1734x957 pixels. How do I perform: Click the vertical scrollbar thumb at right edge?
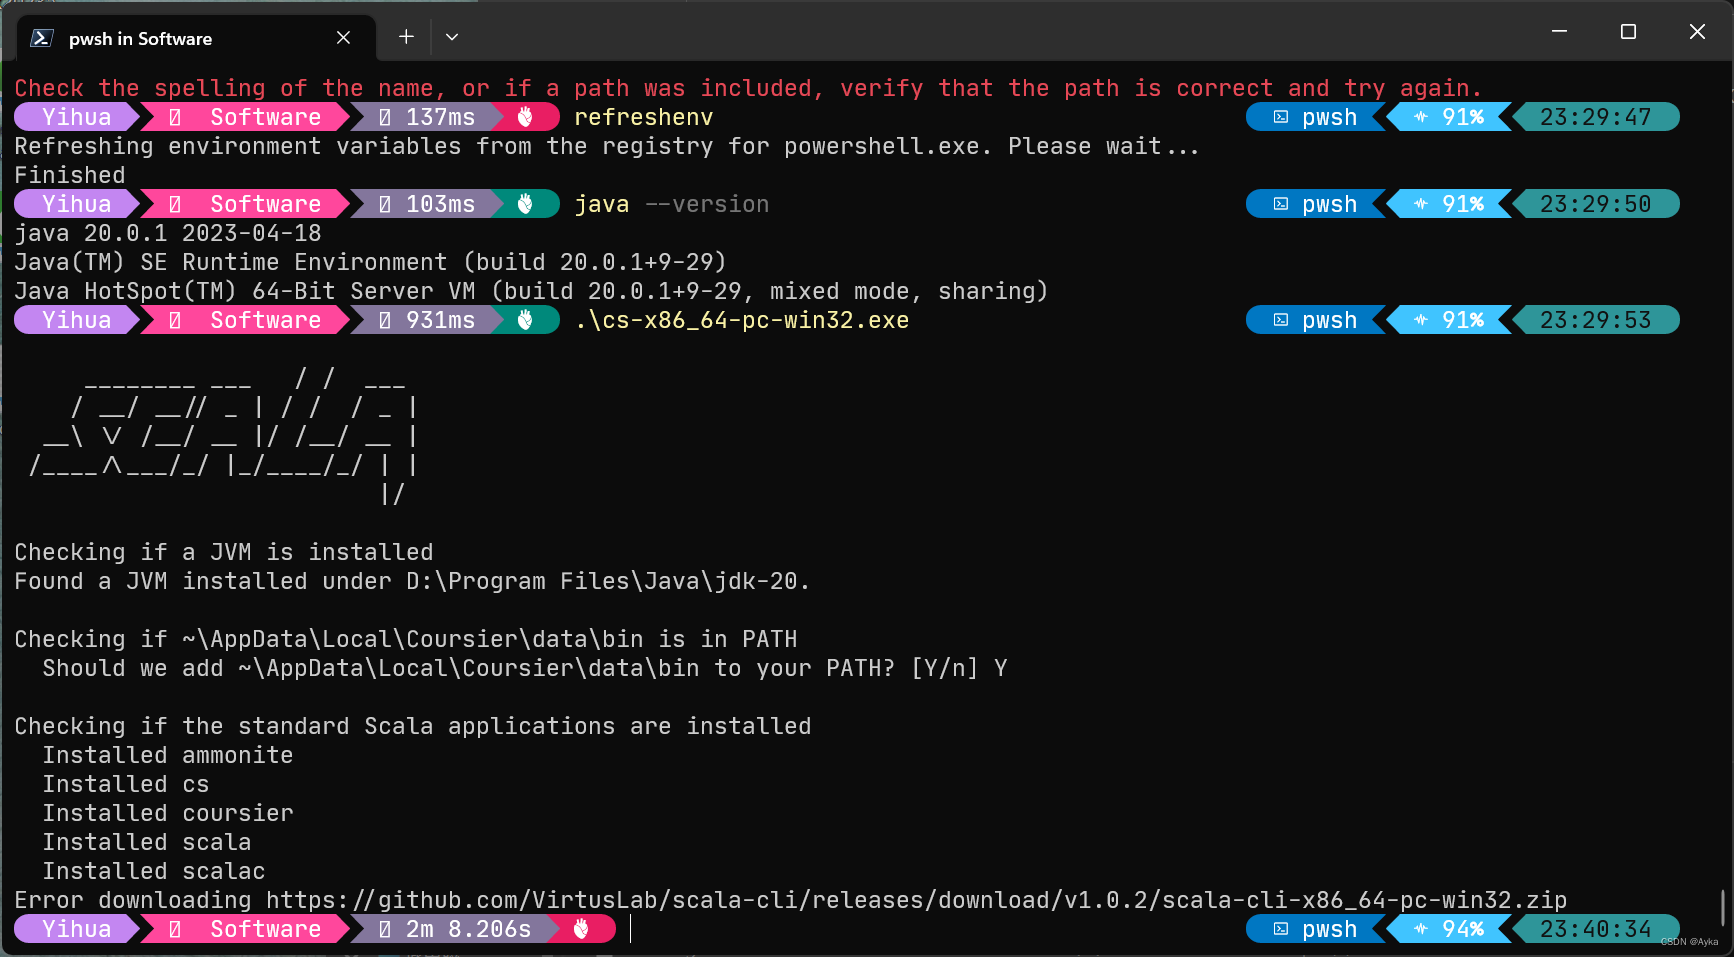tap(1723, 907)
